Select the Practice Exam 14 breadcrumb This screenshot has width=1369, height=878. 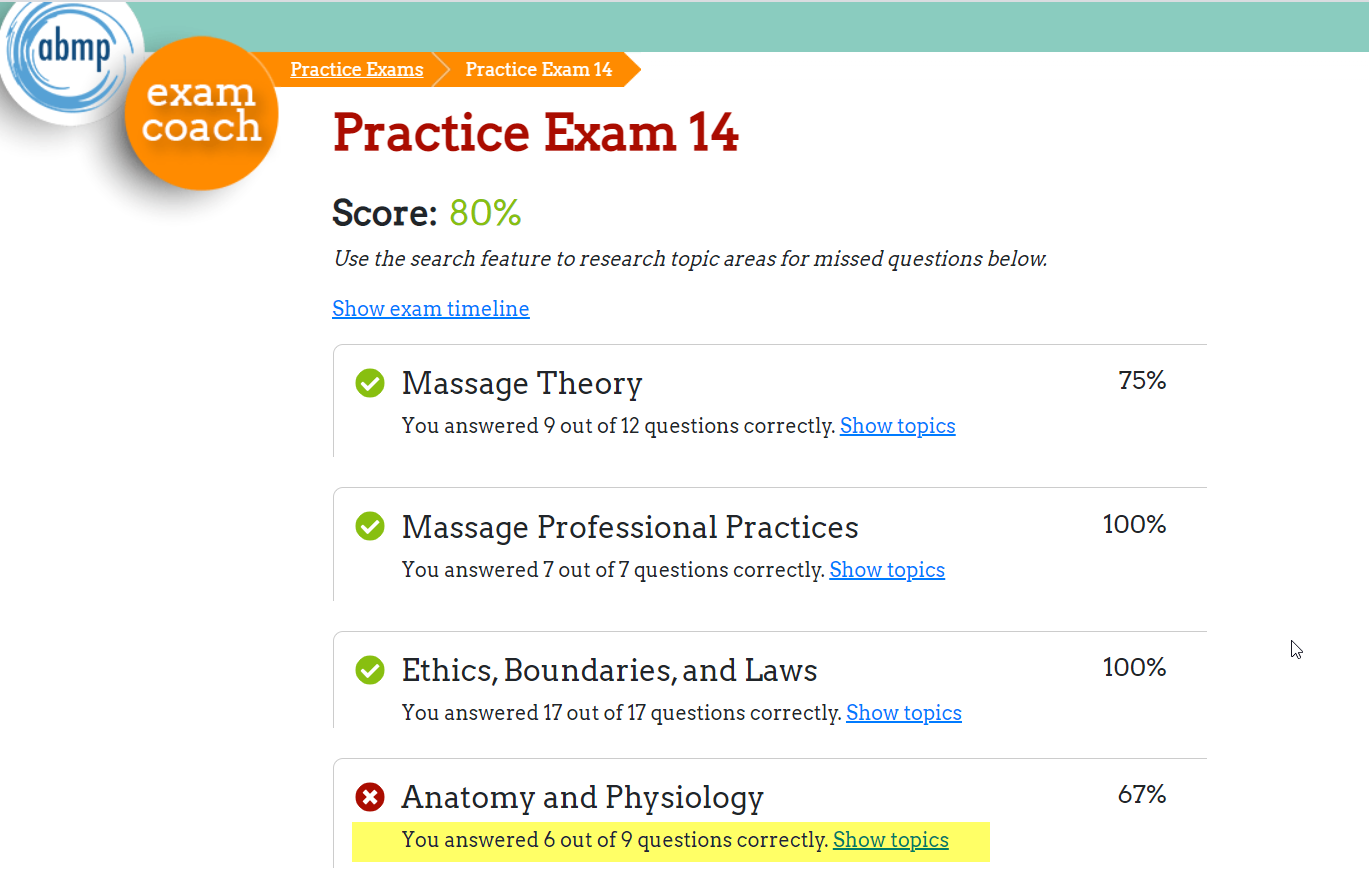pyautogui.click(x=539, y=69)
